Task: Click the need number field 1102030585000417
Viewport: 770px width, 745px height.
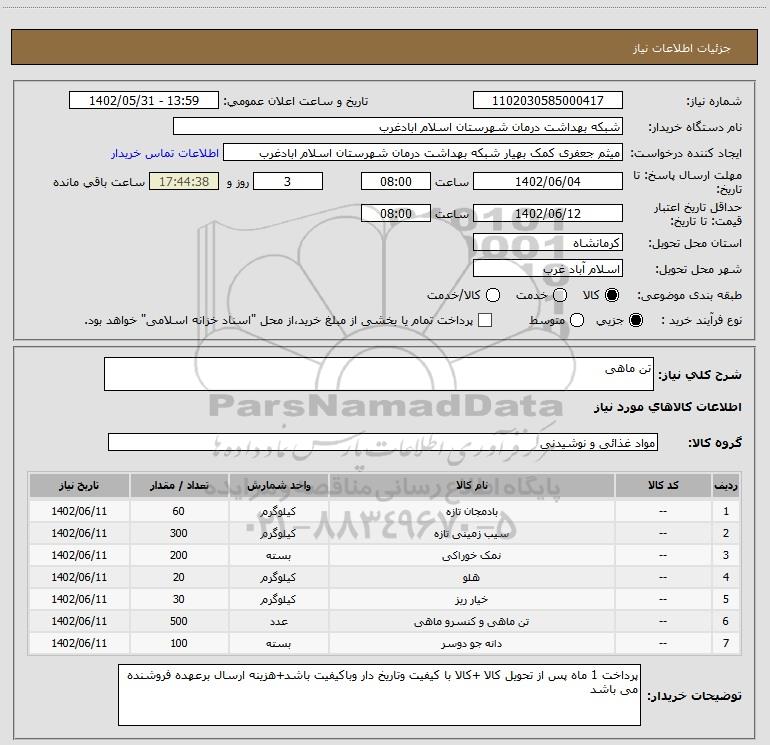Action: pyautogui.click(x=548, y=101)
